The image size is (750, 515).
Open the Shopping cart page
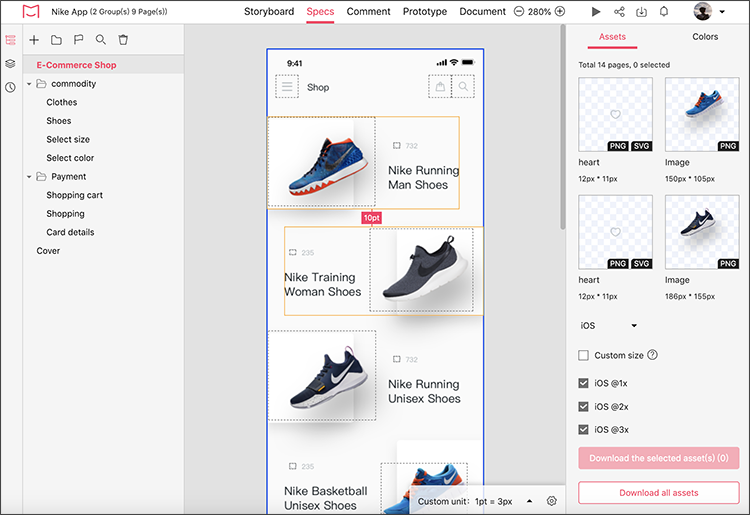click(75, 195)
